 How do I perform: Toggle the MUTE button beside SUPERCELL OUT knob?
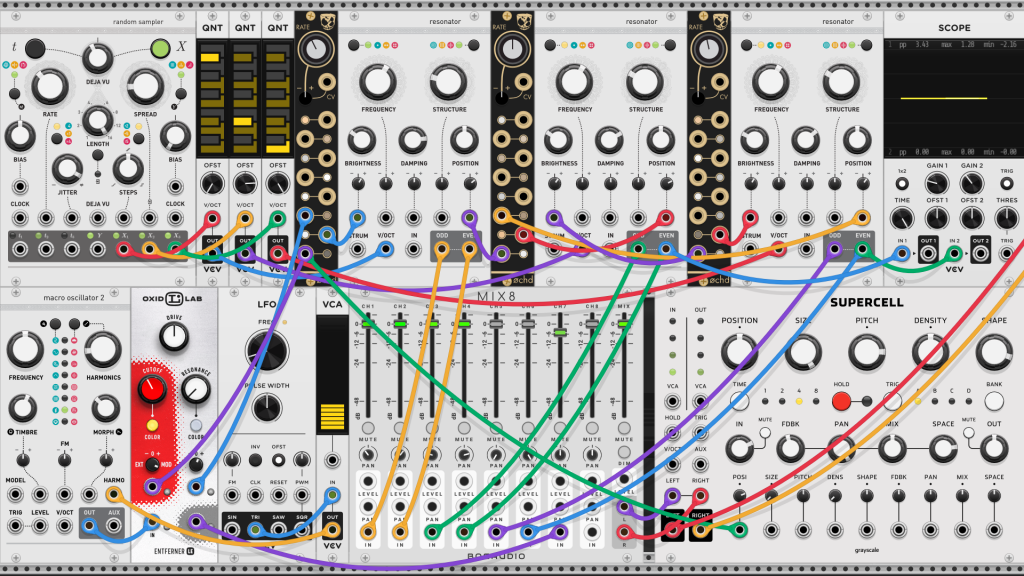point(968,432)
